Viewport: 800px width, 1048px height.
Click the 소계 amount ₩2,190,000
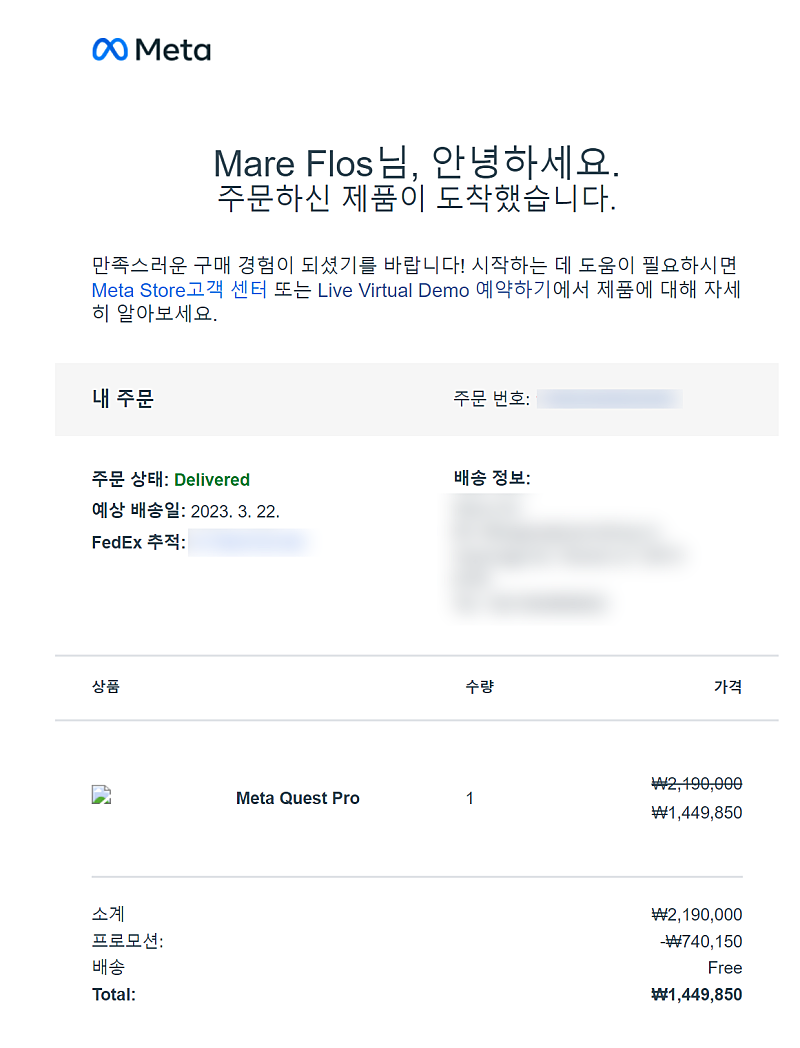point(696,914)
